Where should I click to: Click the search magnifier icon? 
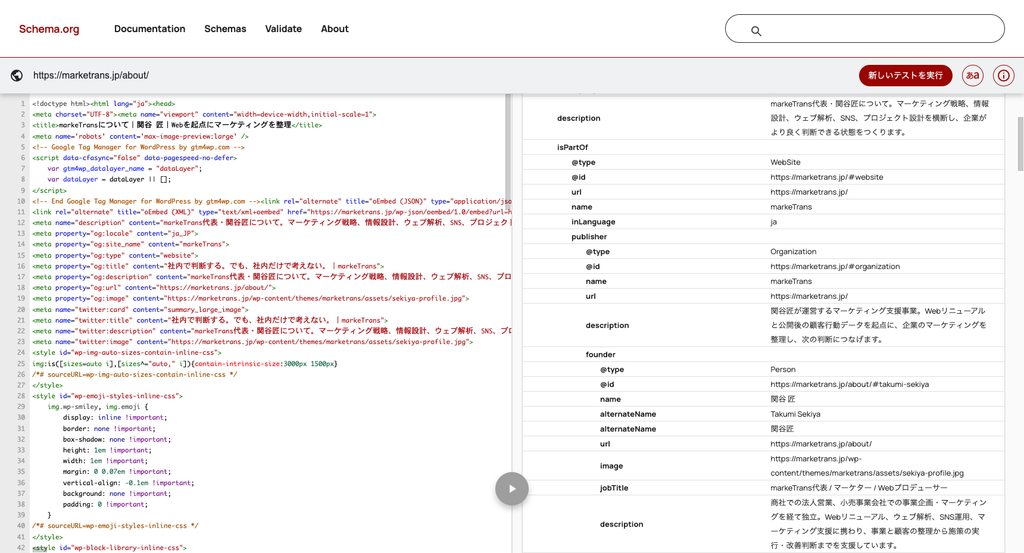point(756,30)
